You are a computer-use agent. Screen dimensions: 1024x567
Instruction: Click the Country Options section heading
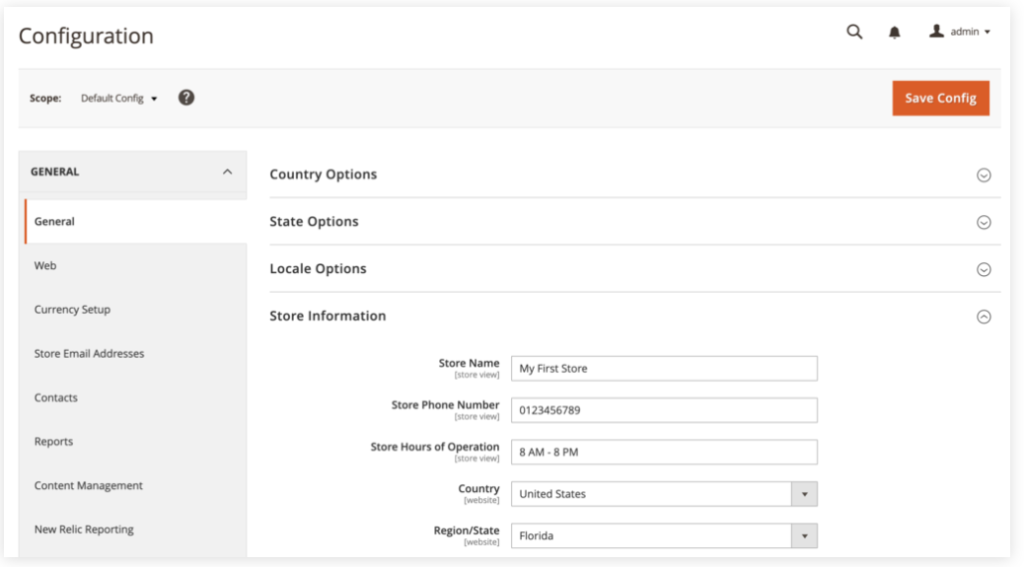coord(323,174)
